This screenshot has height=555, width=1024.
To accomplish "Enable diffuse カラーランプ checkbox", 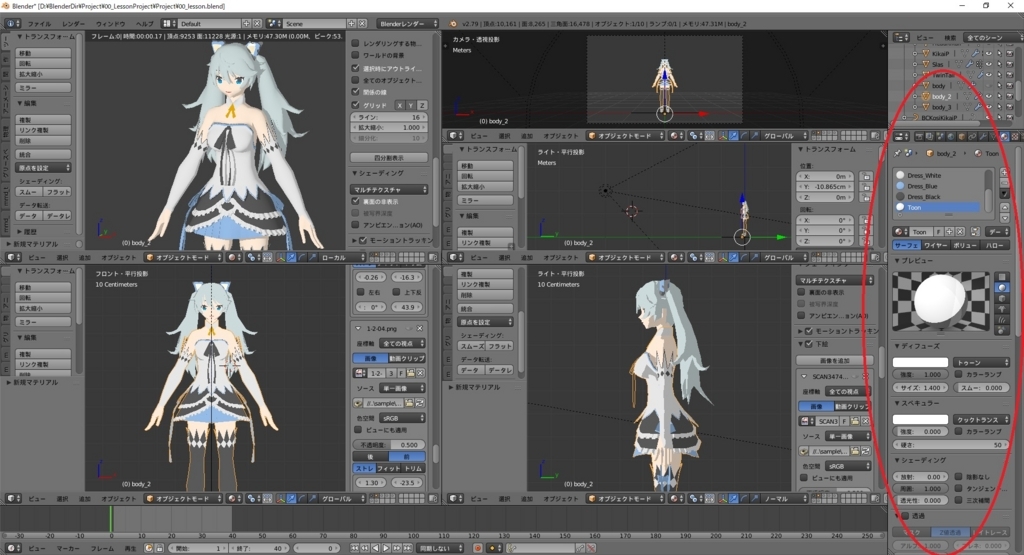I will coord(958,374).
